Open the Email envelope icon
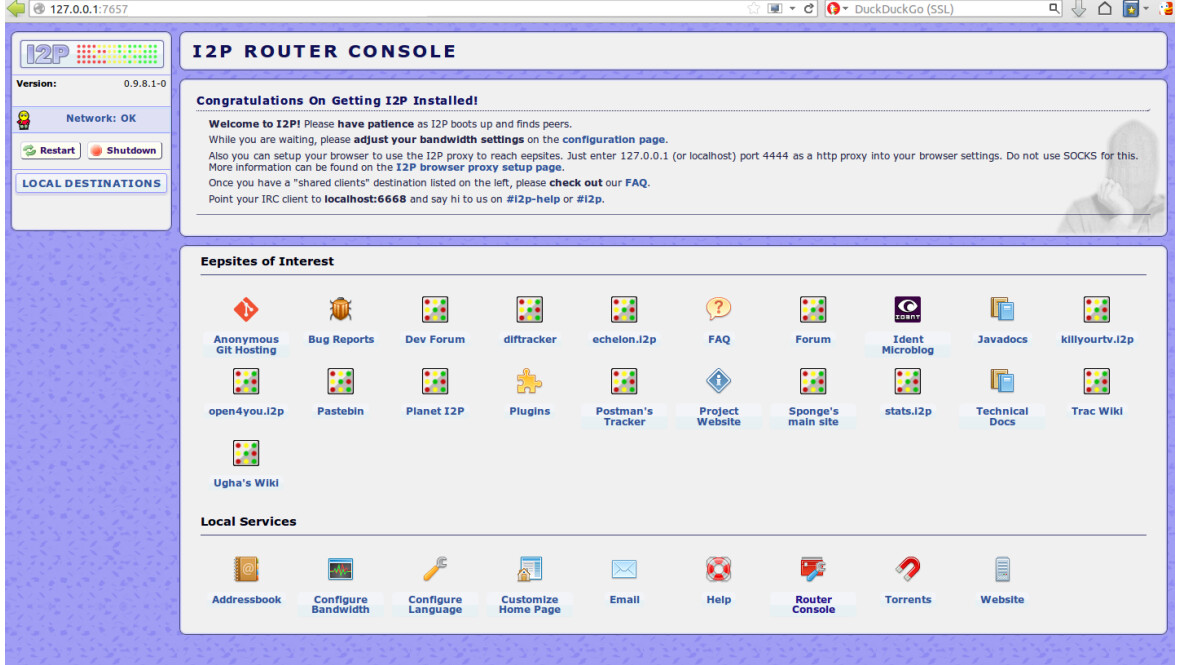Image resolution: width=1179 pixels, height=665 pixels. [624, 570]
